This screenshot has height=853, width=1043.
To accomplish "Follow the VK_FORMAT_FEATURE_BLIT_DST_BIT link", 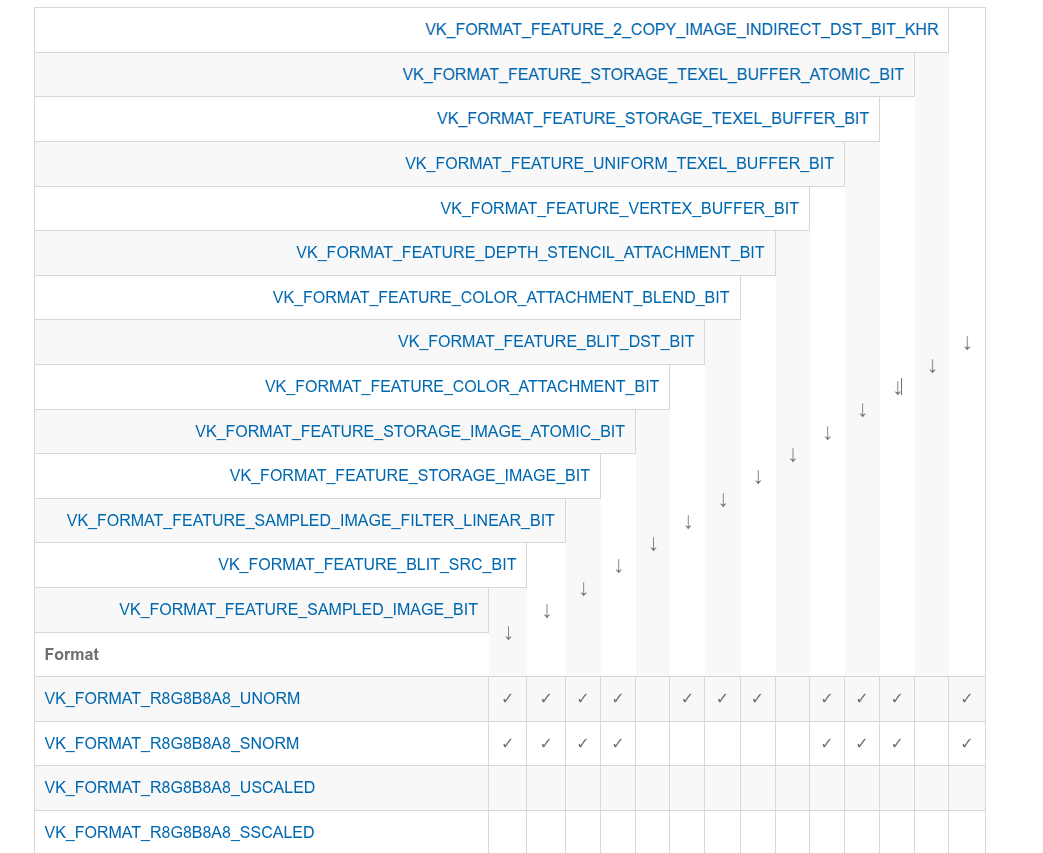I will [x=546, y=342].
